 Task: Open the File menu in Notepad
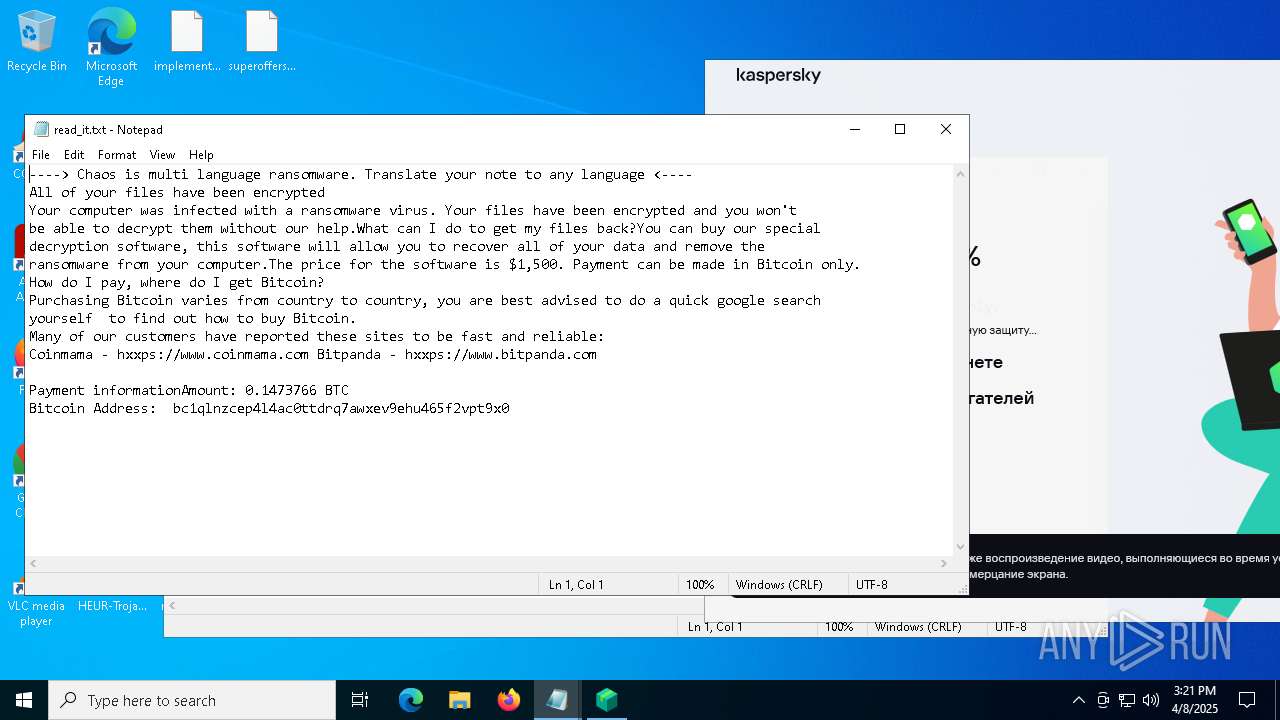point(41,155)
